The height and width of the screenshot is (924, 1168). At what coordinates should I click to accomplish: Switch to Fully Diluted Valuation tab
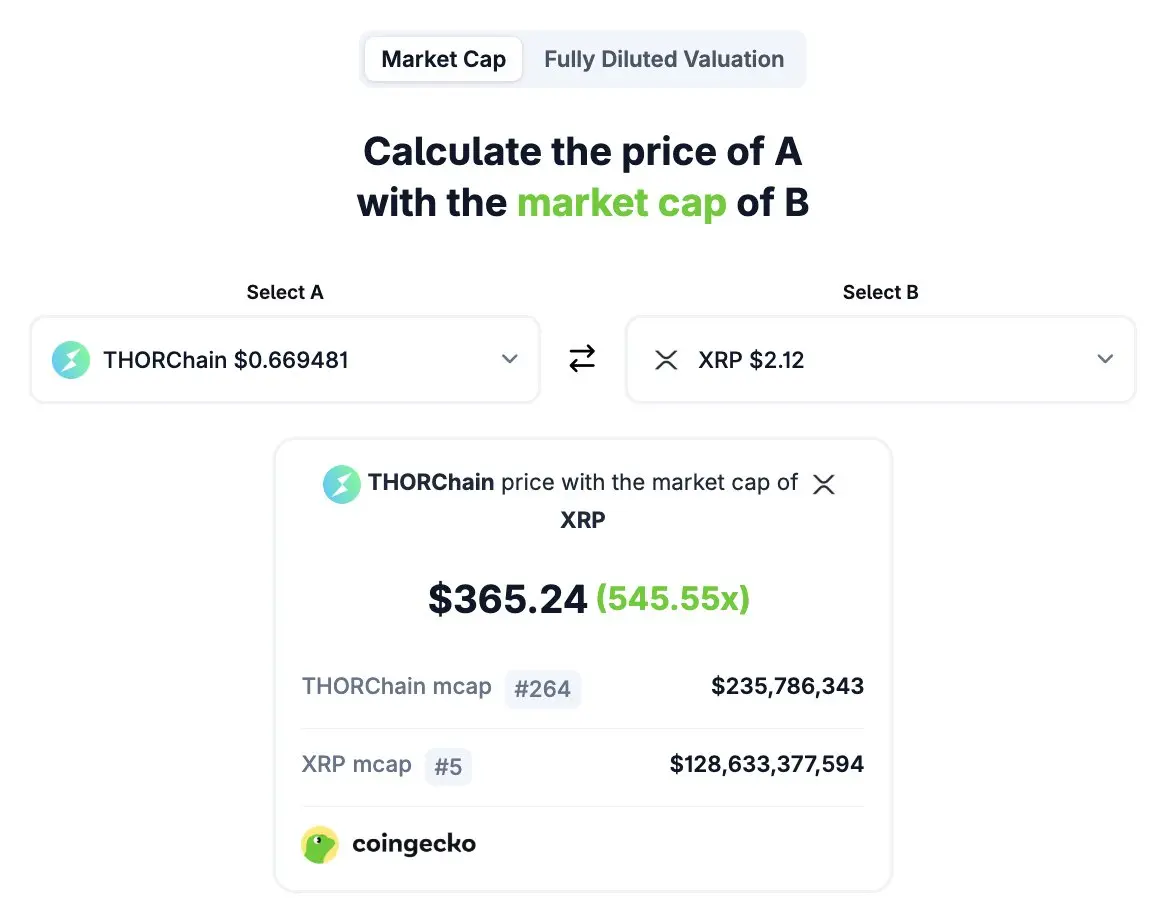(663, 59)
